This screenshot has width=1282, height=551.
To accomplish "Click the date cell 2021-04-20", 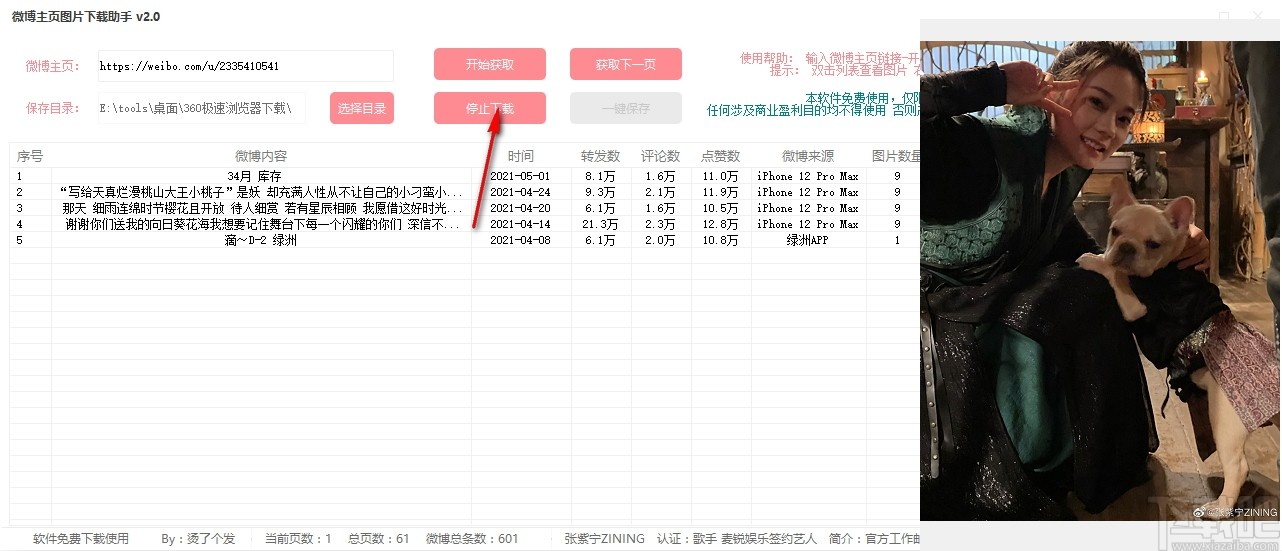I will (521, 208).
